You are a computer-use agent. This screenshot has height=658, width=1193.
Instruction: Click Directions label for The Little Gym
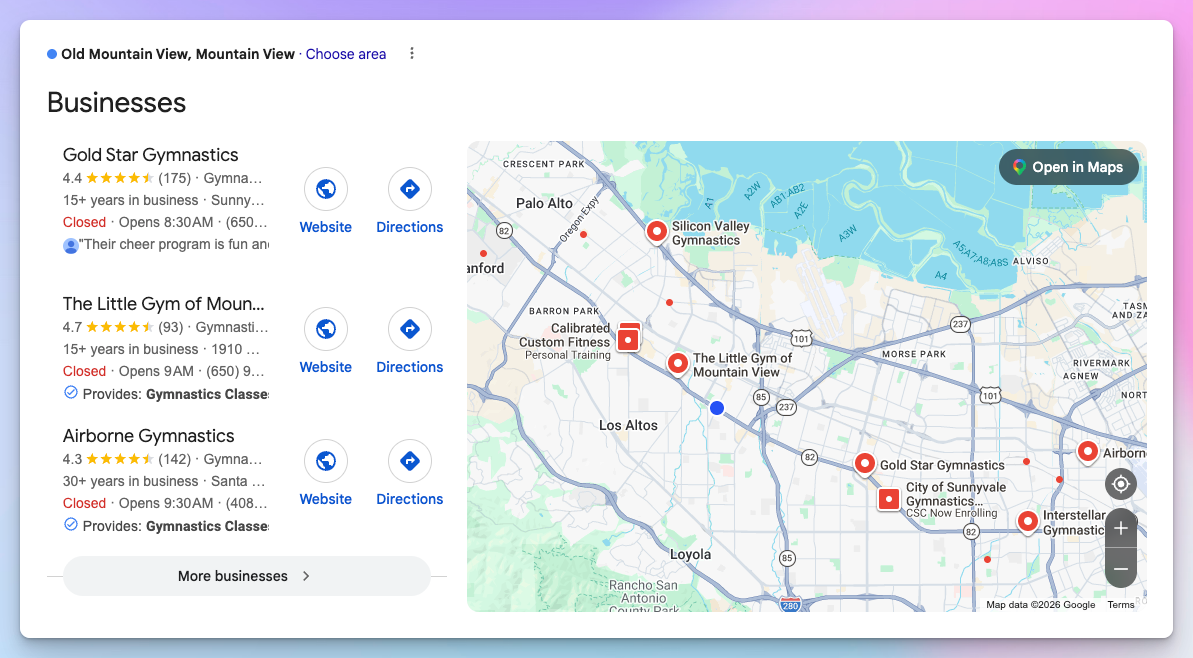409,367
